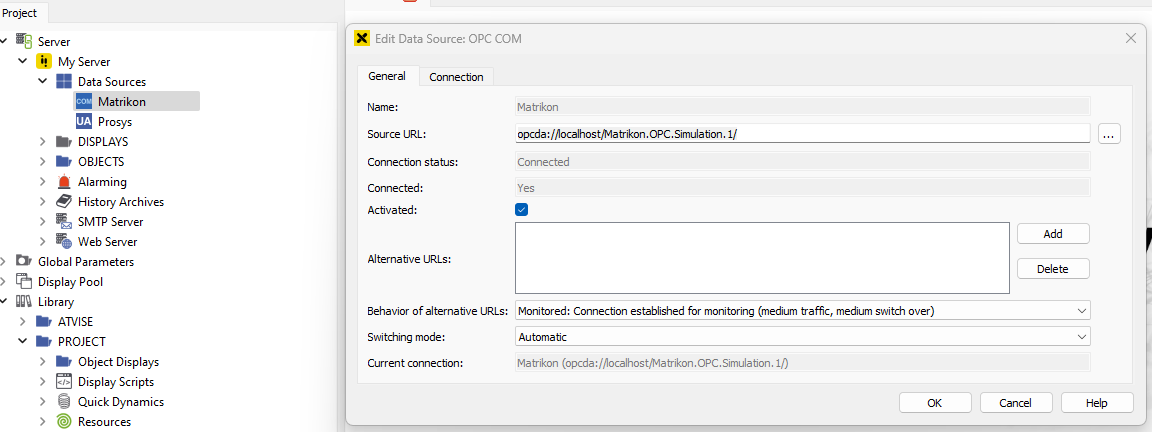Click the Data Sources grid icon
Viewport: 1152px width, 432px height.
click(64, 82)
